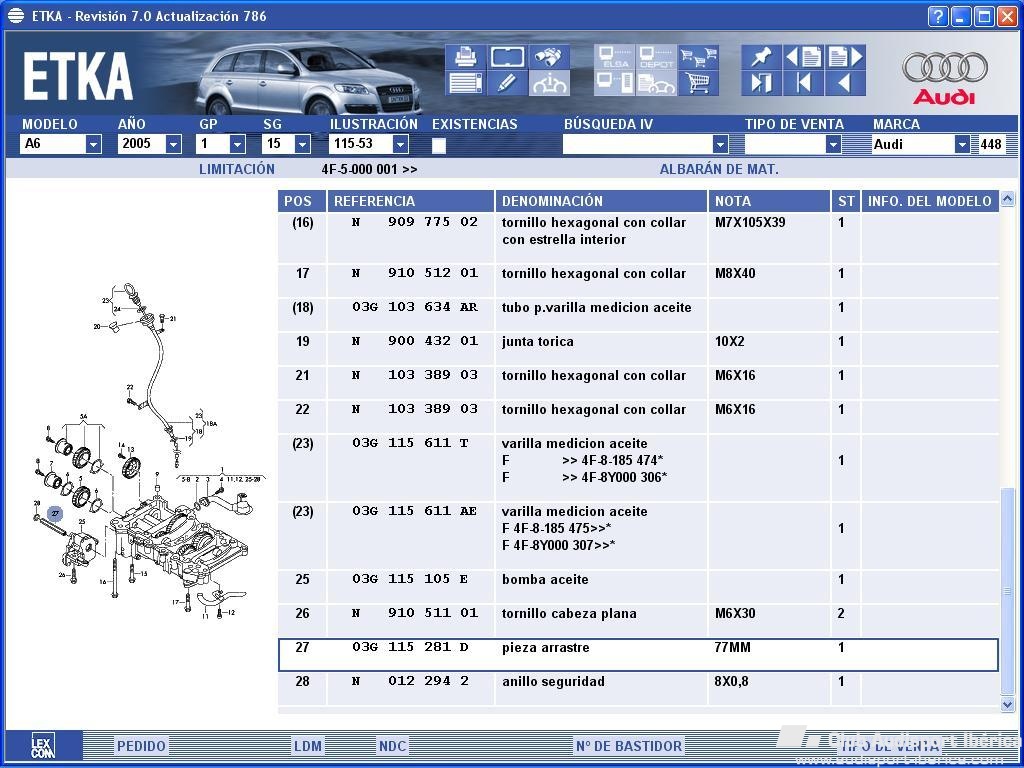Click the document with car icon
Image resolution: width=1024 pixels, height=768 pixels.
pos(656,83)
